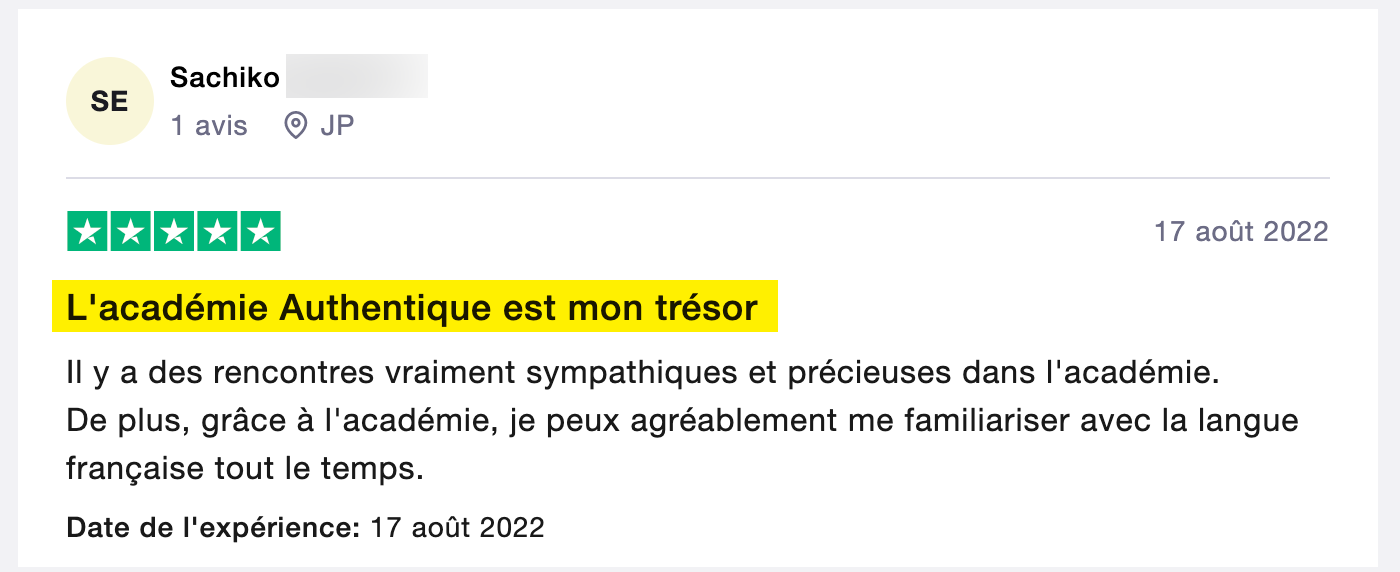Click the text "française tout le temps."

point(246,467)
